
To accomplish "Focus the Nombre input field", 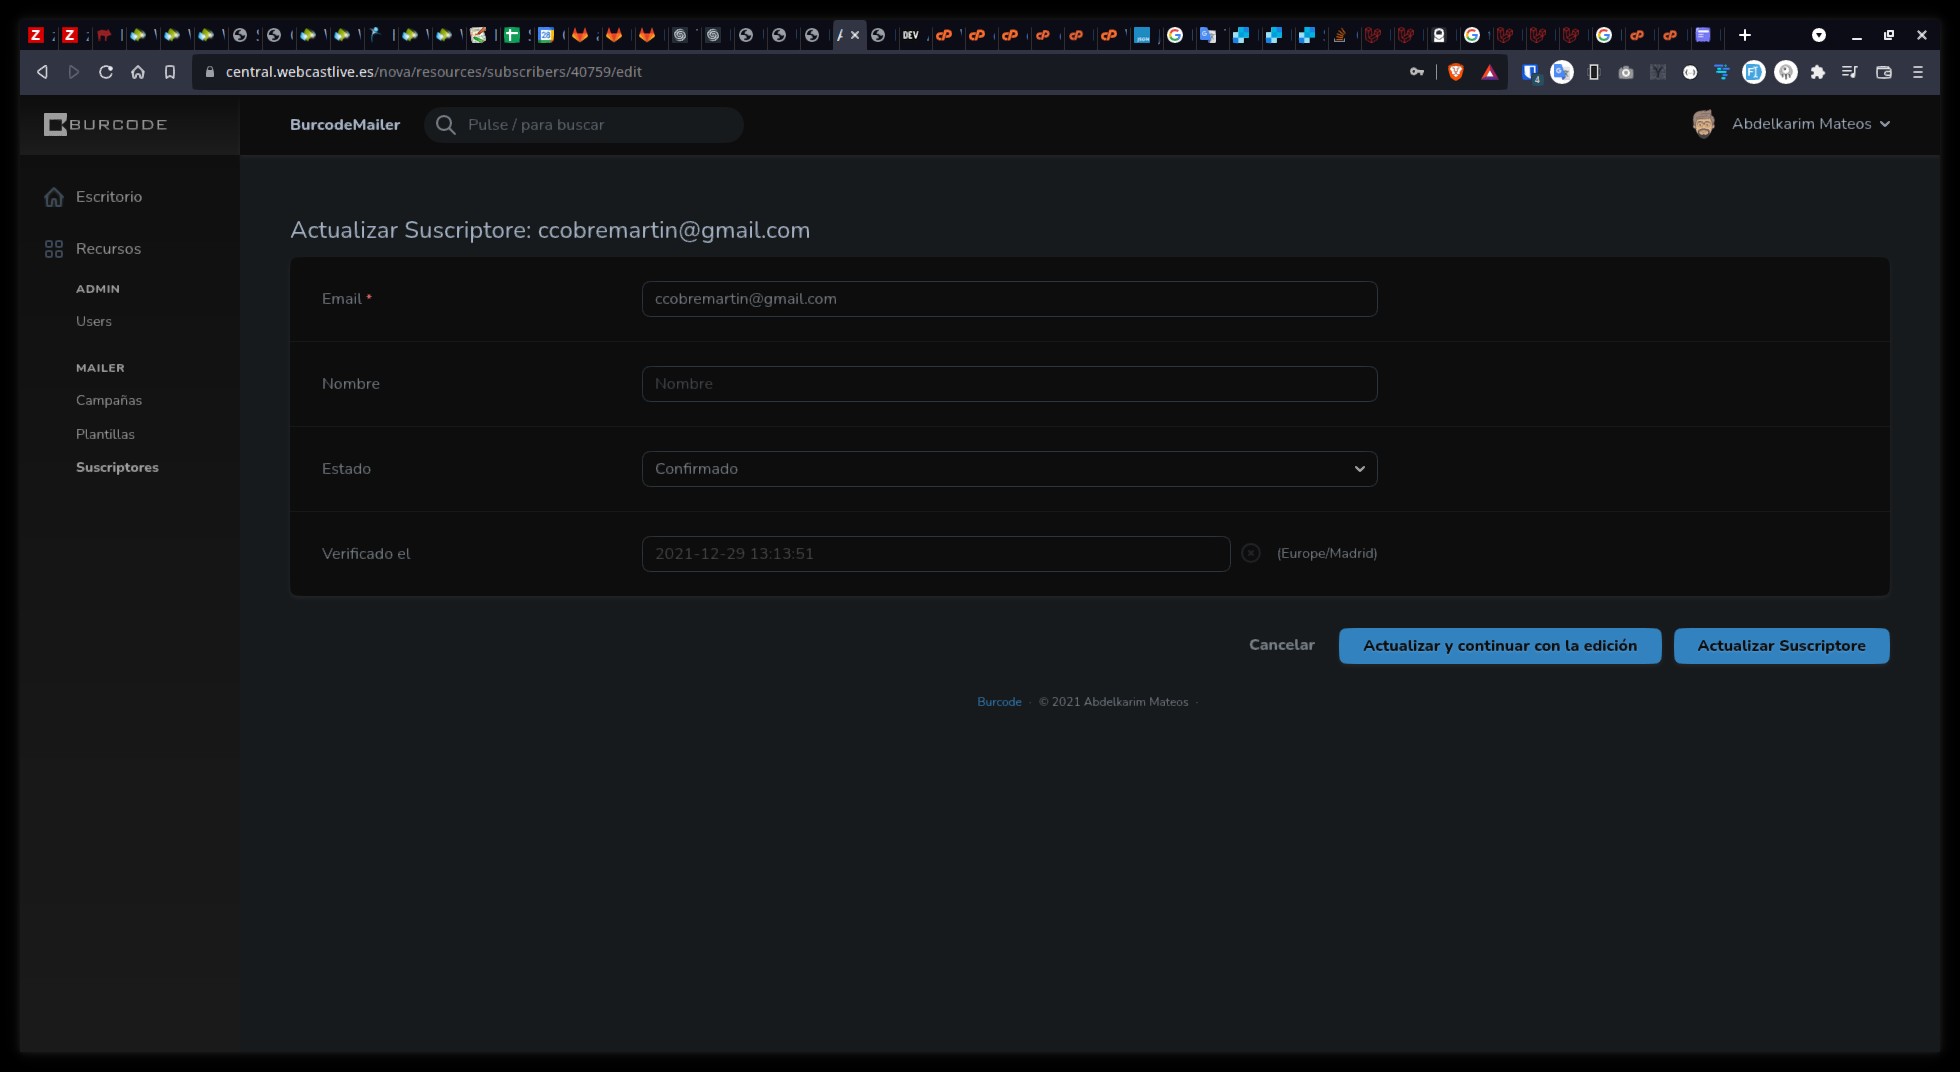I will 1009,384.
